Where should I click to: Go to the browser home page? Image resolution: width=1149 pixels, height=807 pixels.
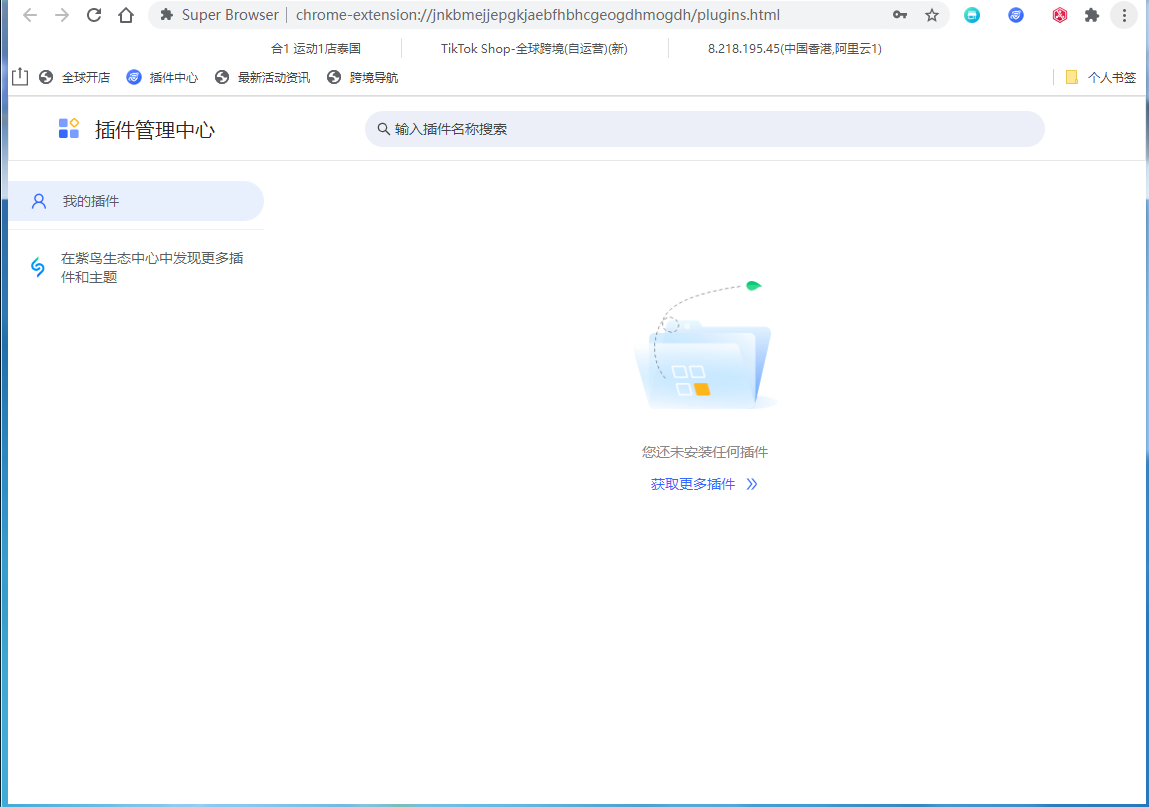pyautogui.click(x=126, y=15)
